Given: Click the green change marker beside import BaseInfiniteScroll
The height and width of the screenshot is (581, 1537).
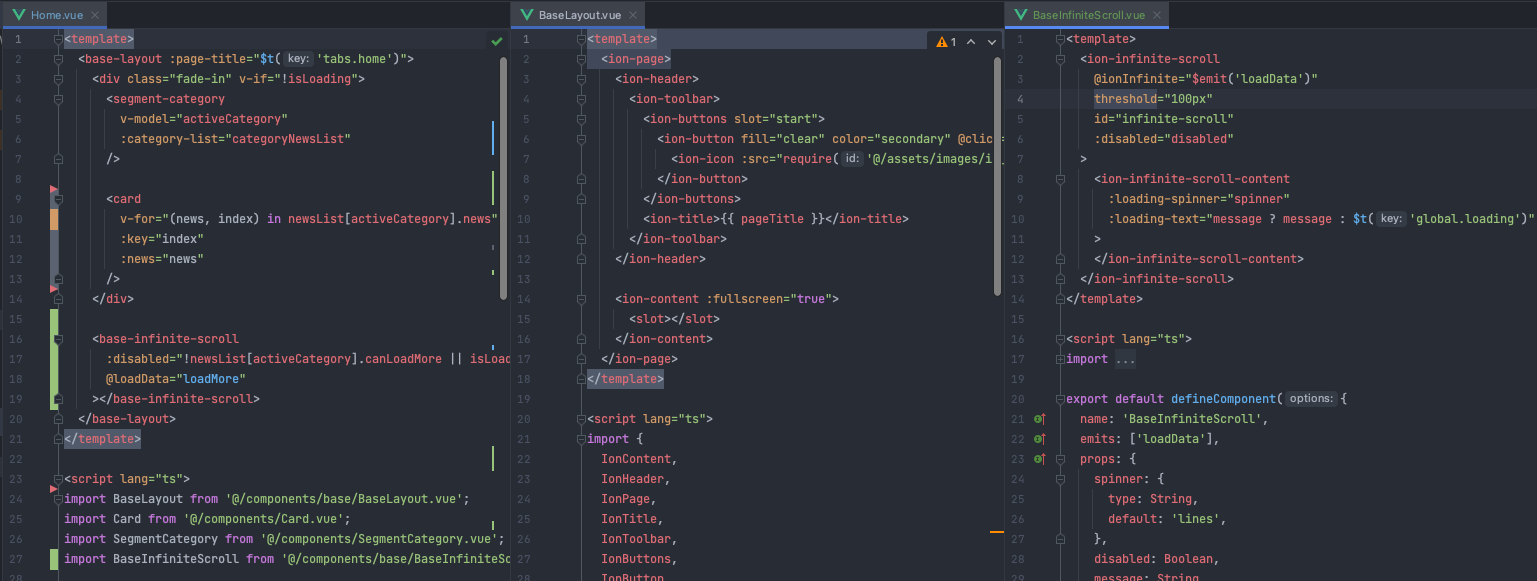Looking at the screenshot, I should click(53, 559).
